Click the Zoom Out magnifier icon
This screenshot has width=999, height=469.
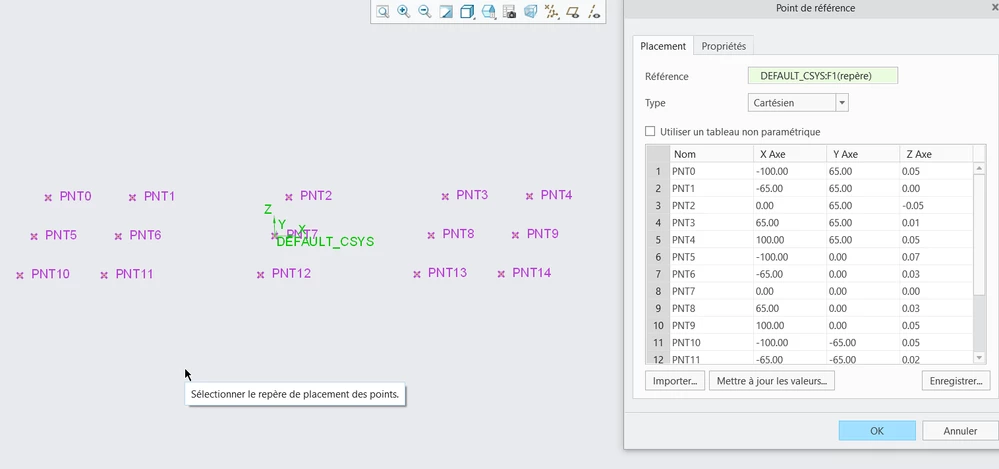pyautogui.click(x=424, y=11)
